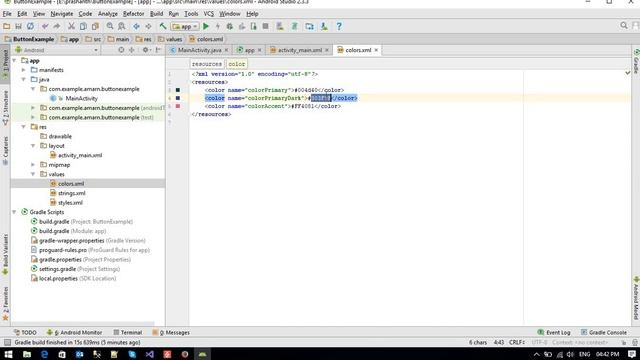Open the Build menu
Screen dimensions: 640x360
(156, 14)
